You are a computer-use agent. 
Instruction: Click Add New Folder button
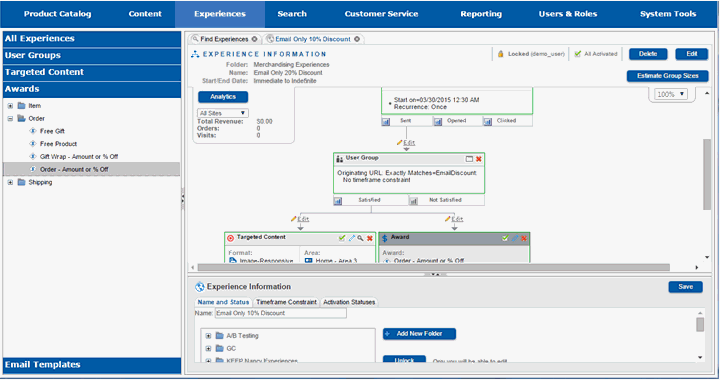419,334
